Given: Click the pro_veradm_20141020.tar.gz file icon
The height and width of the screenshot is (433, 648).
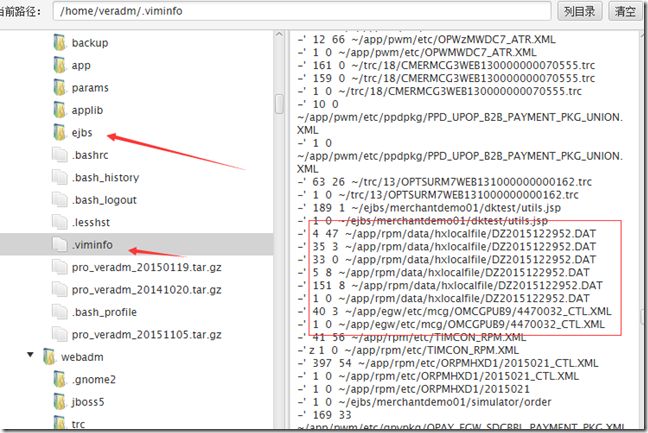Looking at the screenshot, I should 60,289.
